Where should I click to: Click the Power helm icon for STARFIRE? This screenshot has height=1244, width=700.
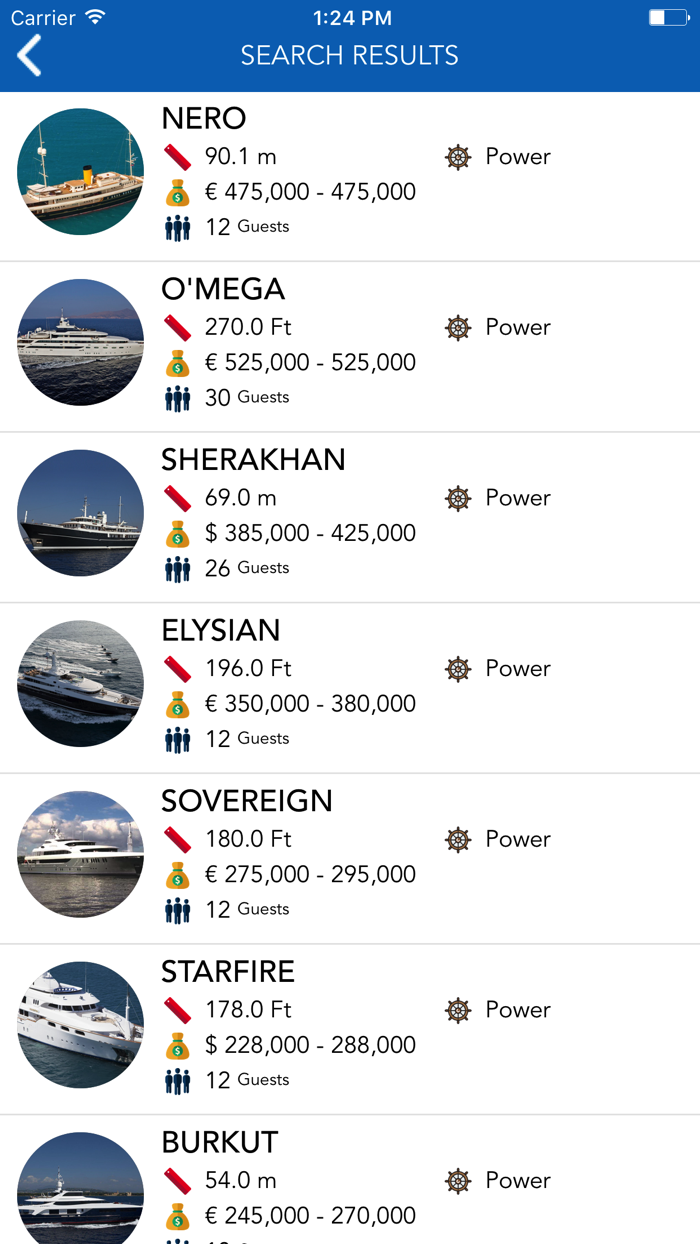(x=458, y=1010)
